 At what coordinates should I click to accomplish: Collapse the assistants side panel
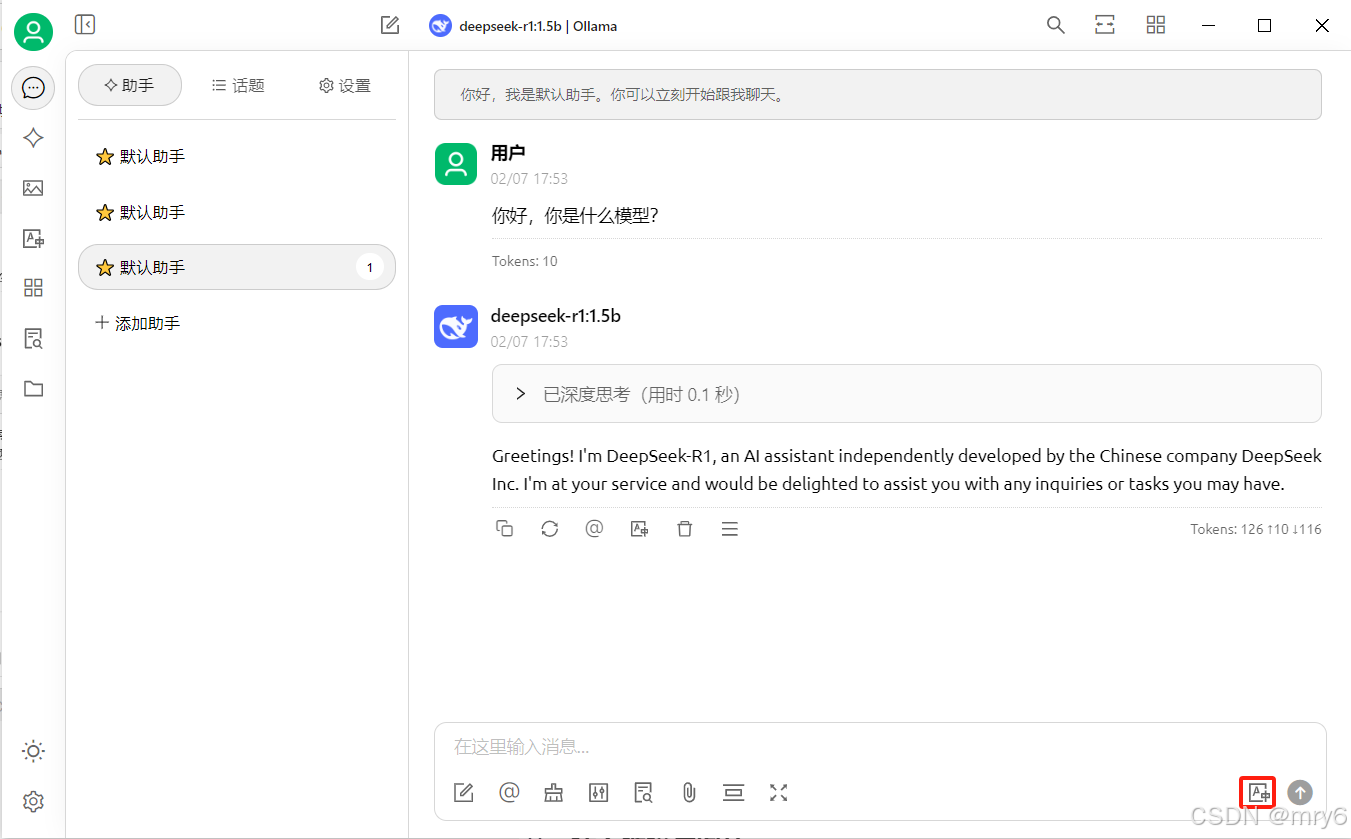pyautogui.click(x=85, y=25)
